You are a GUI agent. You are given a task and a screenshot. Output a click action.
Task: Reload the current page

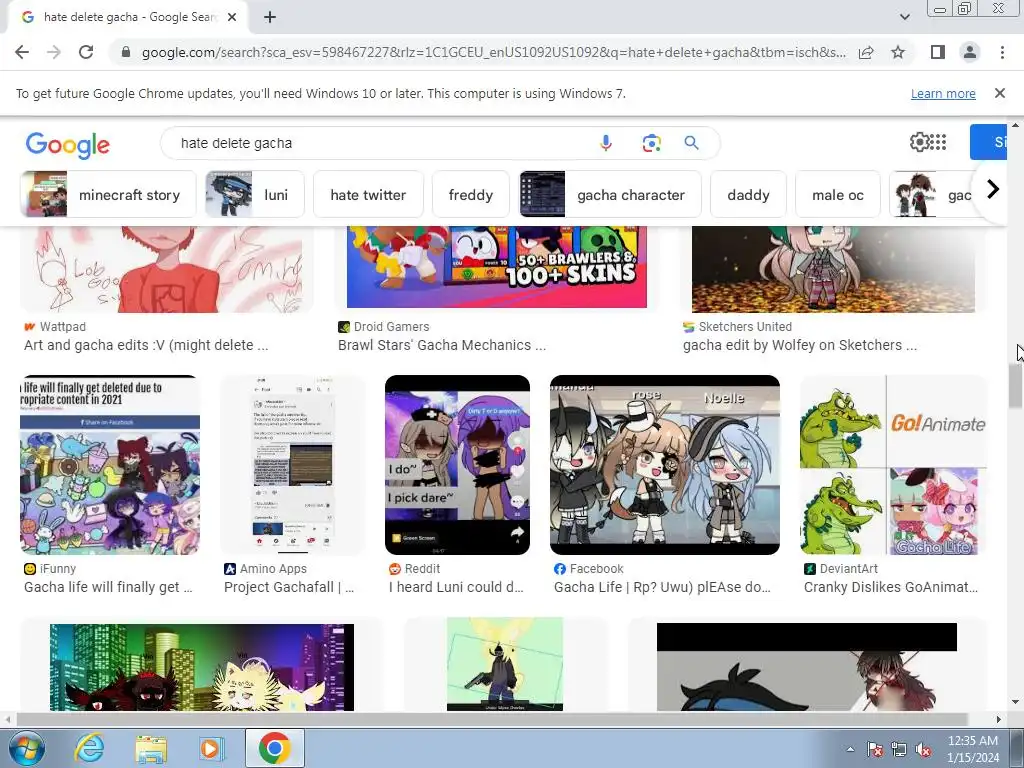[86, 52]
